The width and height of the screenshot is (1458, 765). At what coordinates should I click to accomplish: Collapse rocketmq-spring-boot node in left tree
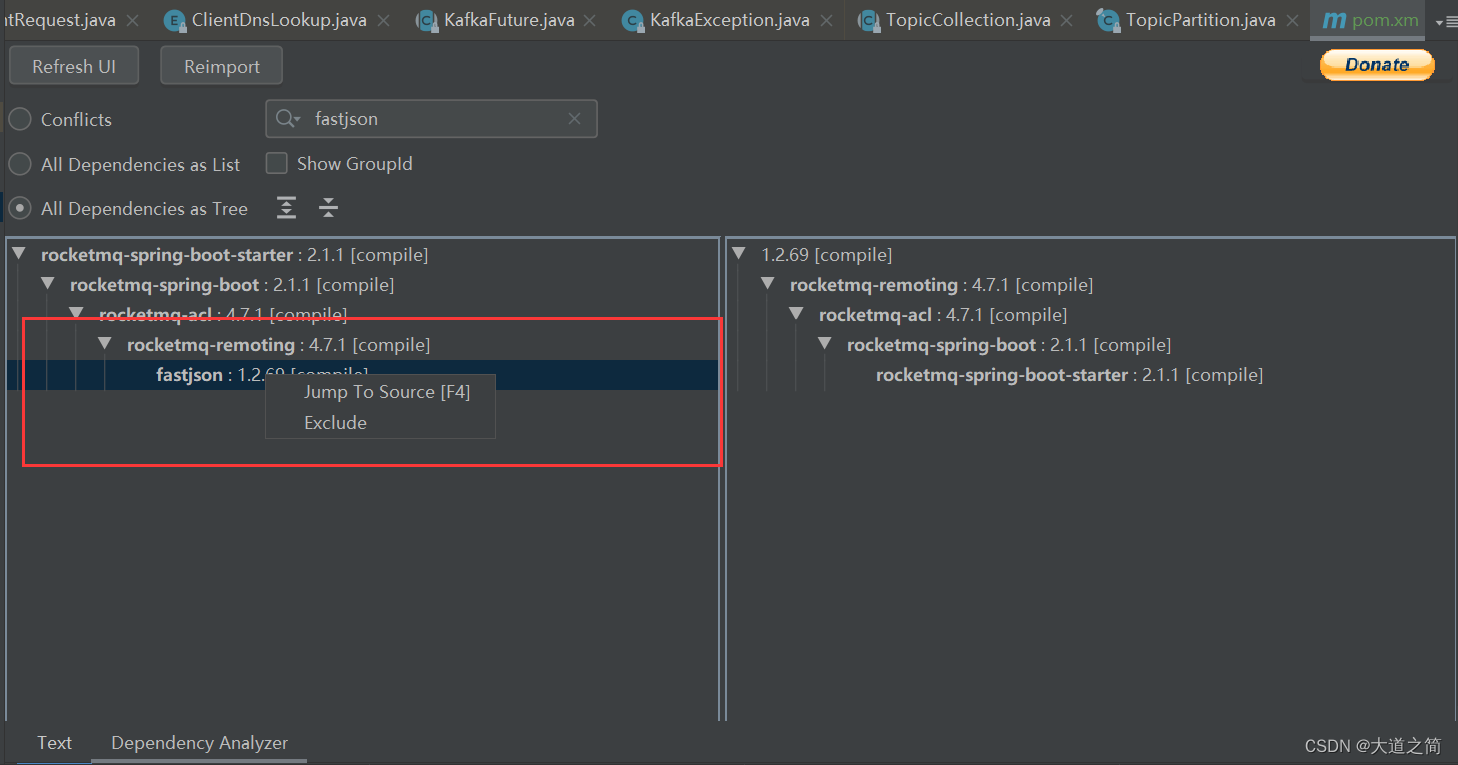47,285
